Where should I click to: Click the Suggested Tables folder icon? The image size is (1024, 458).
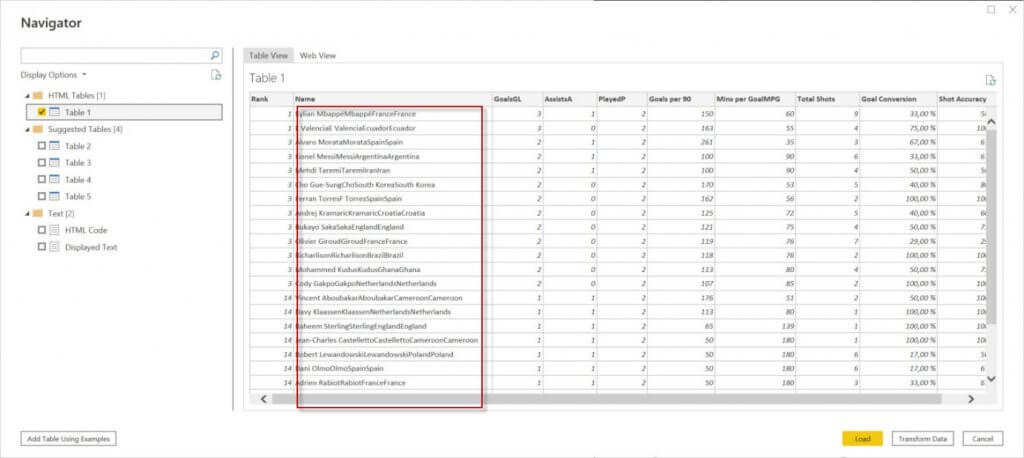38,129
